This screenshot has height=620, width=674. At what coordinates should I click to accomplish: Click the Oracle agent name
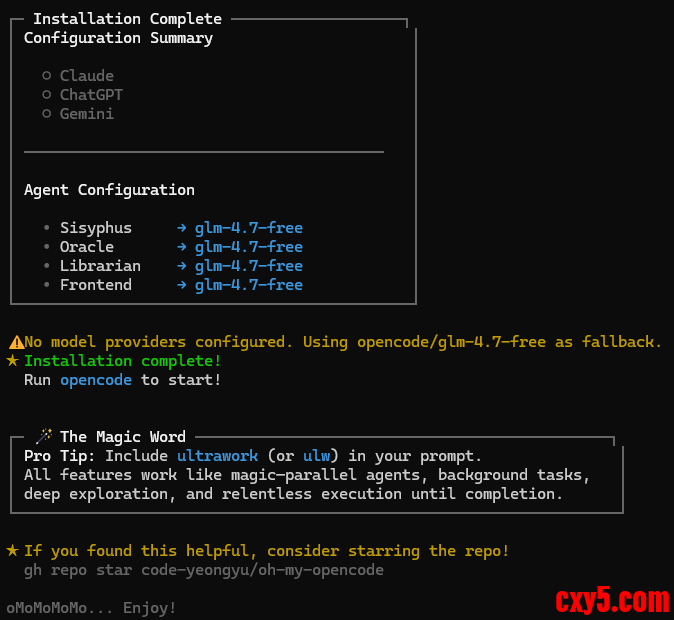tap(87, 247)
